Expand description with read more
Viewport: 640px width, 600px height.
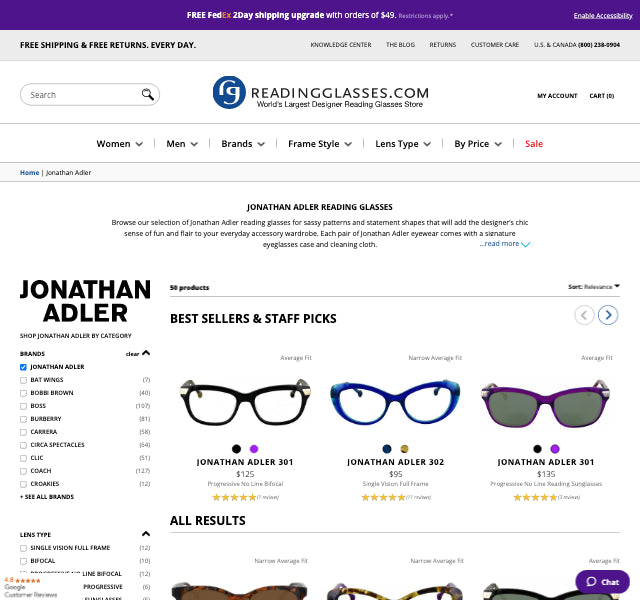point(504,244)
